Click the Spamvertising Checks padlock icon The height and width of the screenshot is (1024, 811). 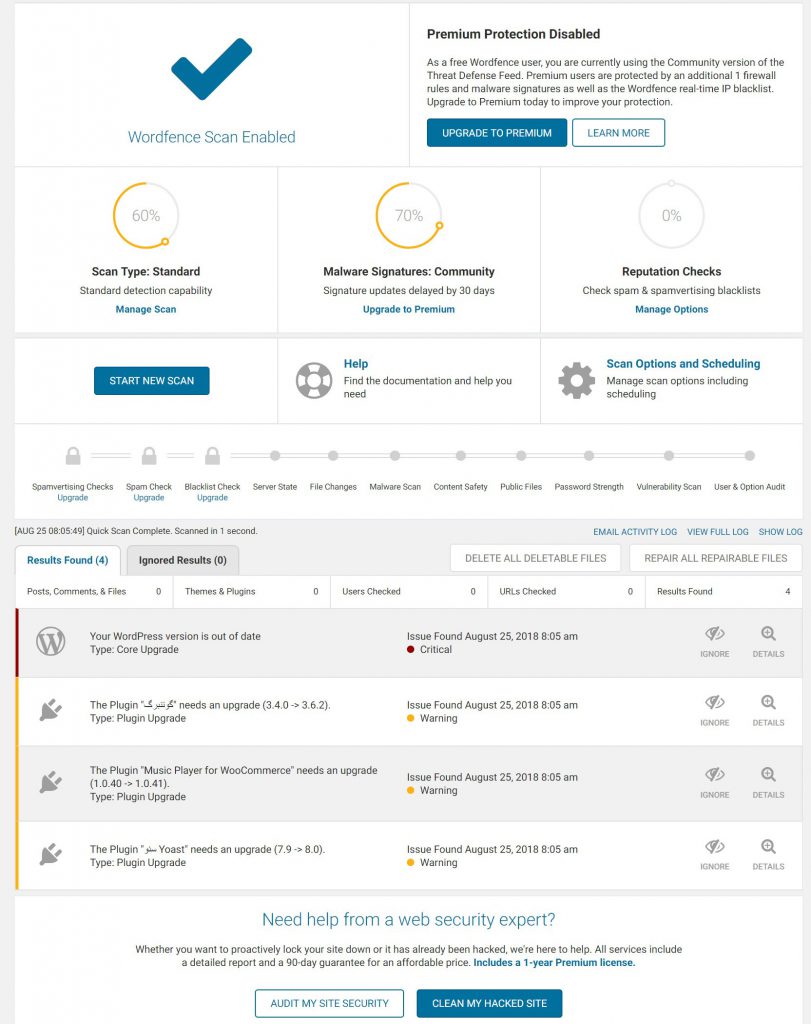pyautogui.click(x=73, y=456)
